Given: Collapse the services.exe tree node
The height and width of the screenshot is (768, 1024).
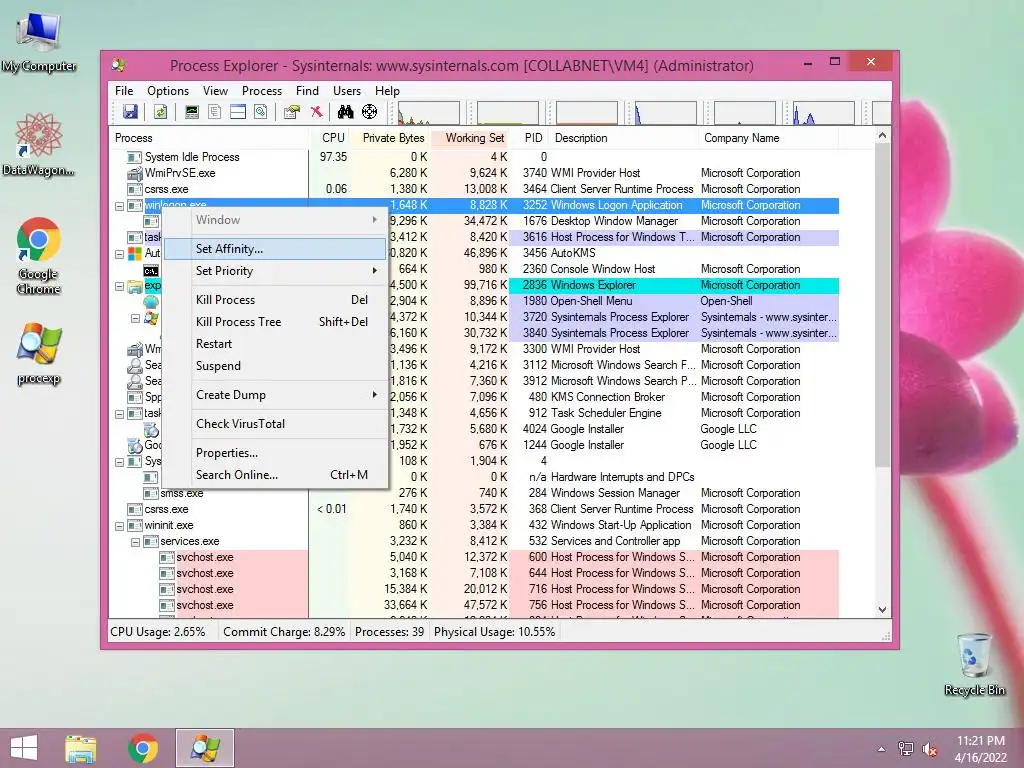Looking at the screenshot, I should pyautogui.click(x=135, y=542).
